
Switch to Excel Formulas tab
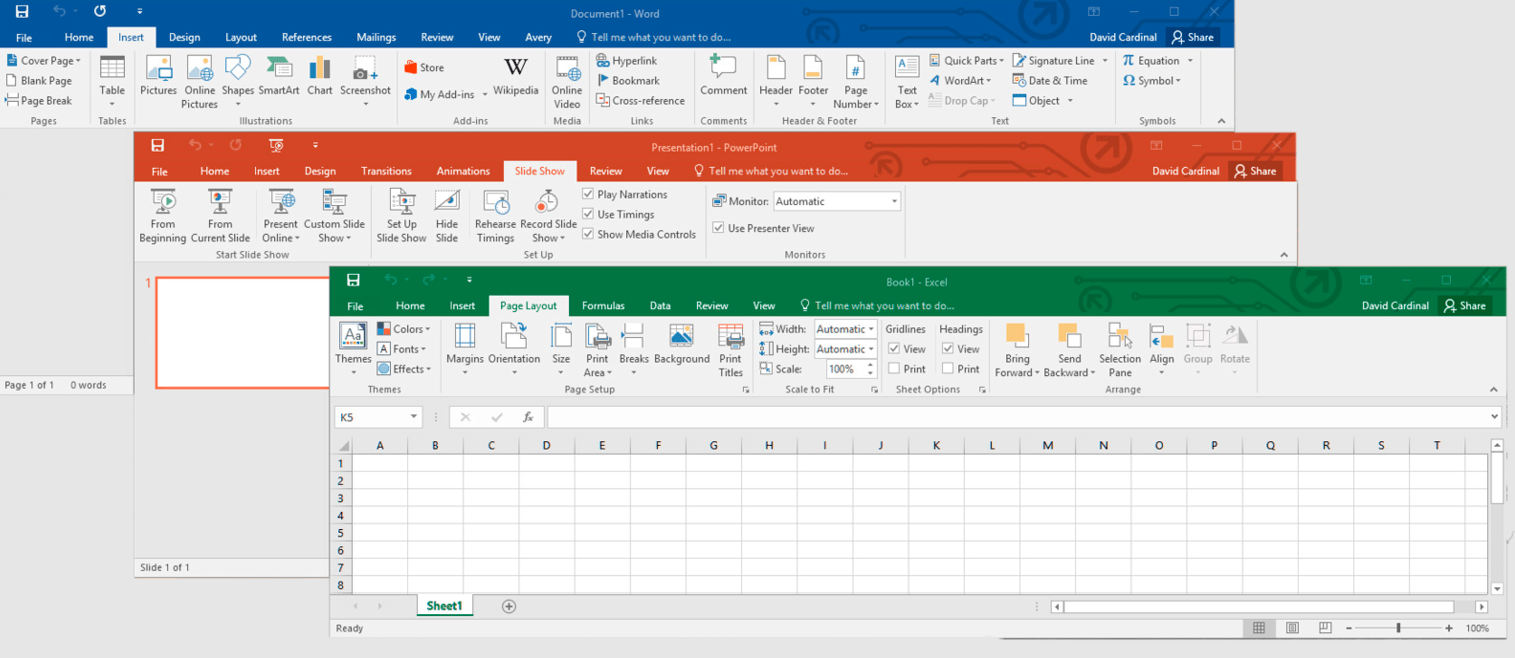point(603,306)
